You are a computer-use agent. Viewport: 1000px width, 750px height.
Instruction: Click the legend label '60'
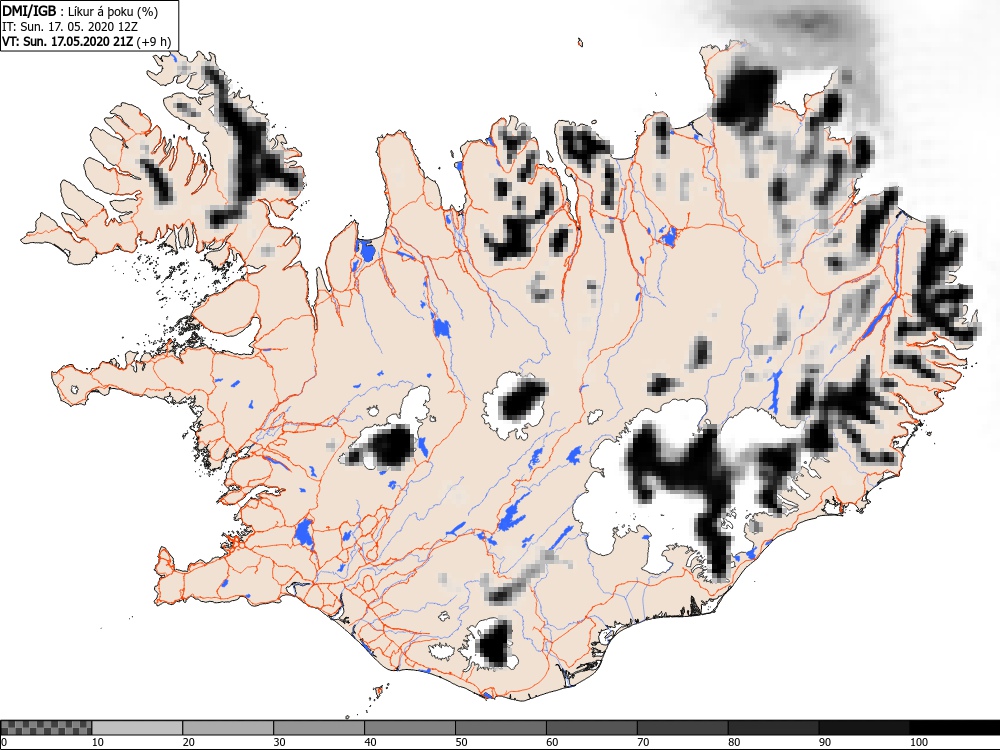[552, 742]
